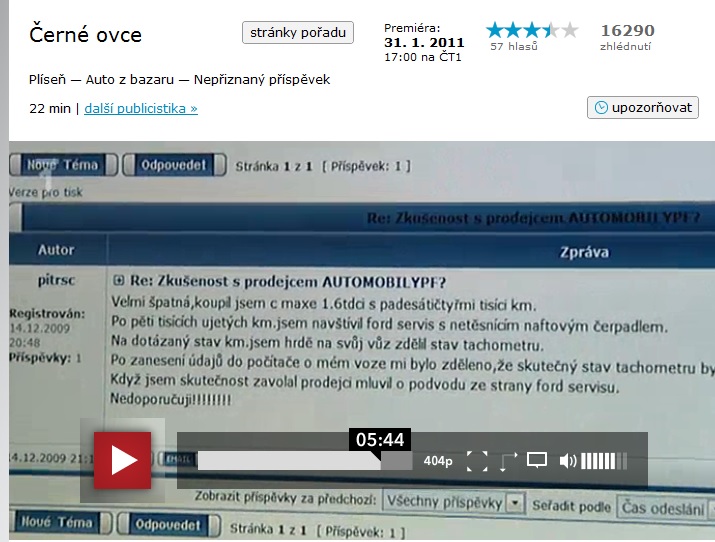Click the fullscreen icon in the player
This screenshot has height=542, width=715.
[x=477, y=461]
